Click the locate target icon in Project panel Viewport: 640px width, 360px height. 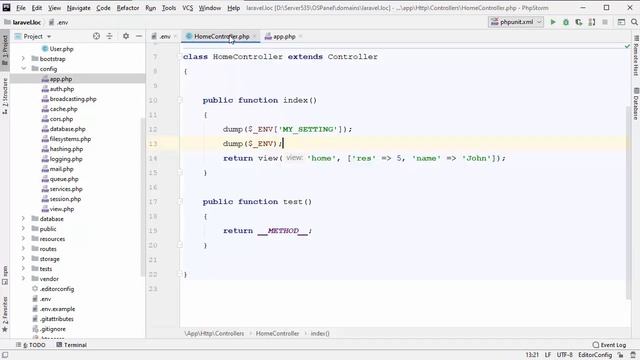96,36
